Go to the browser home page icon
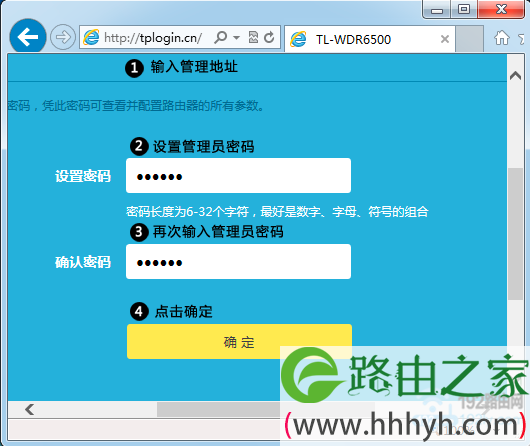This screenshot has width=530, height=446. [x=502, y=38]
